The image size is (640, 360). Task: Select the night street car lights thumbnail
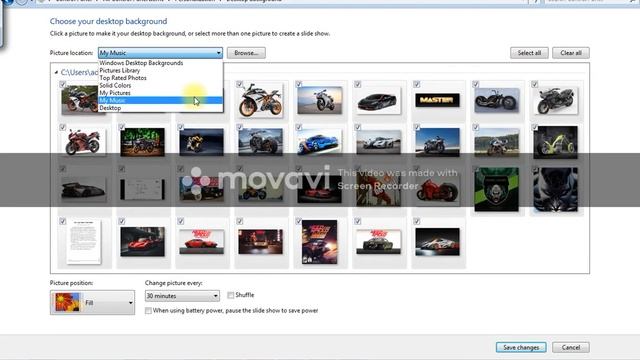(261, 241)
